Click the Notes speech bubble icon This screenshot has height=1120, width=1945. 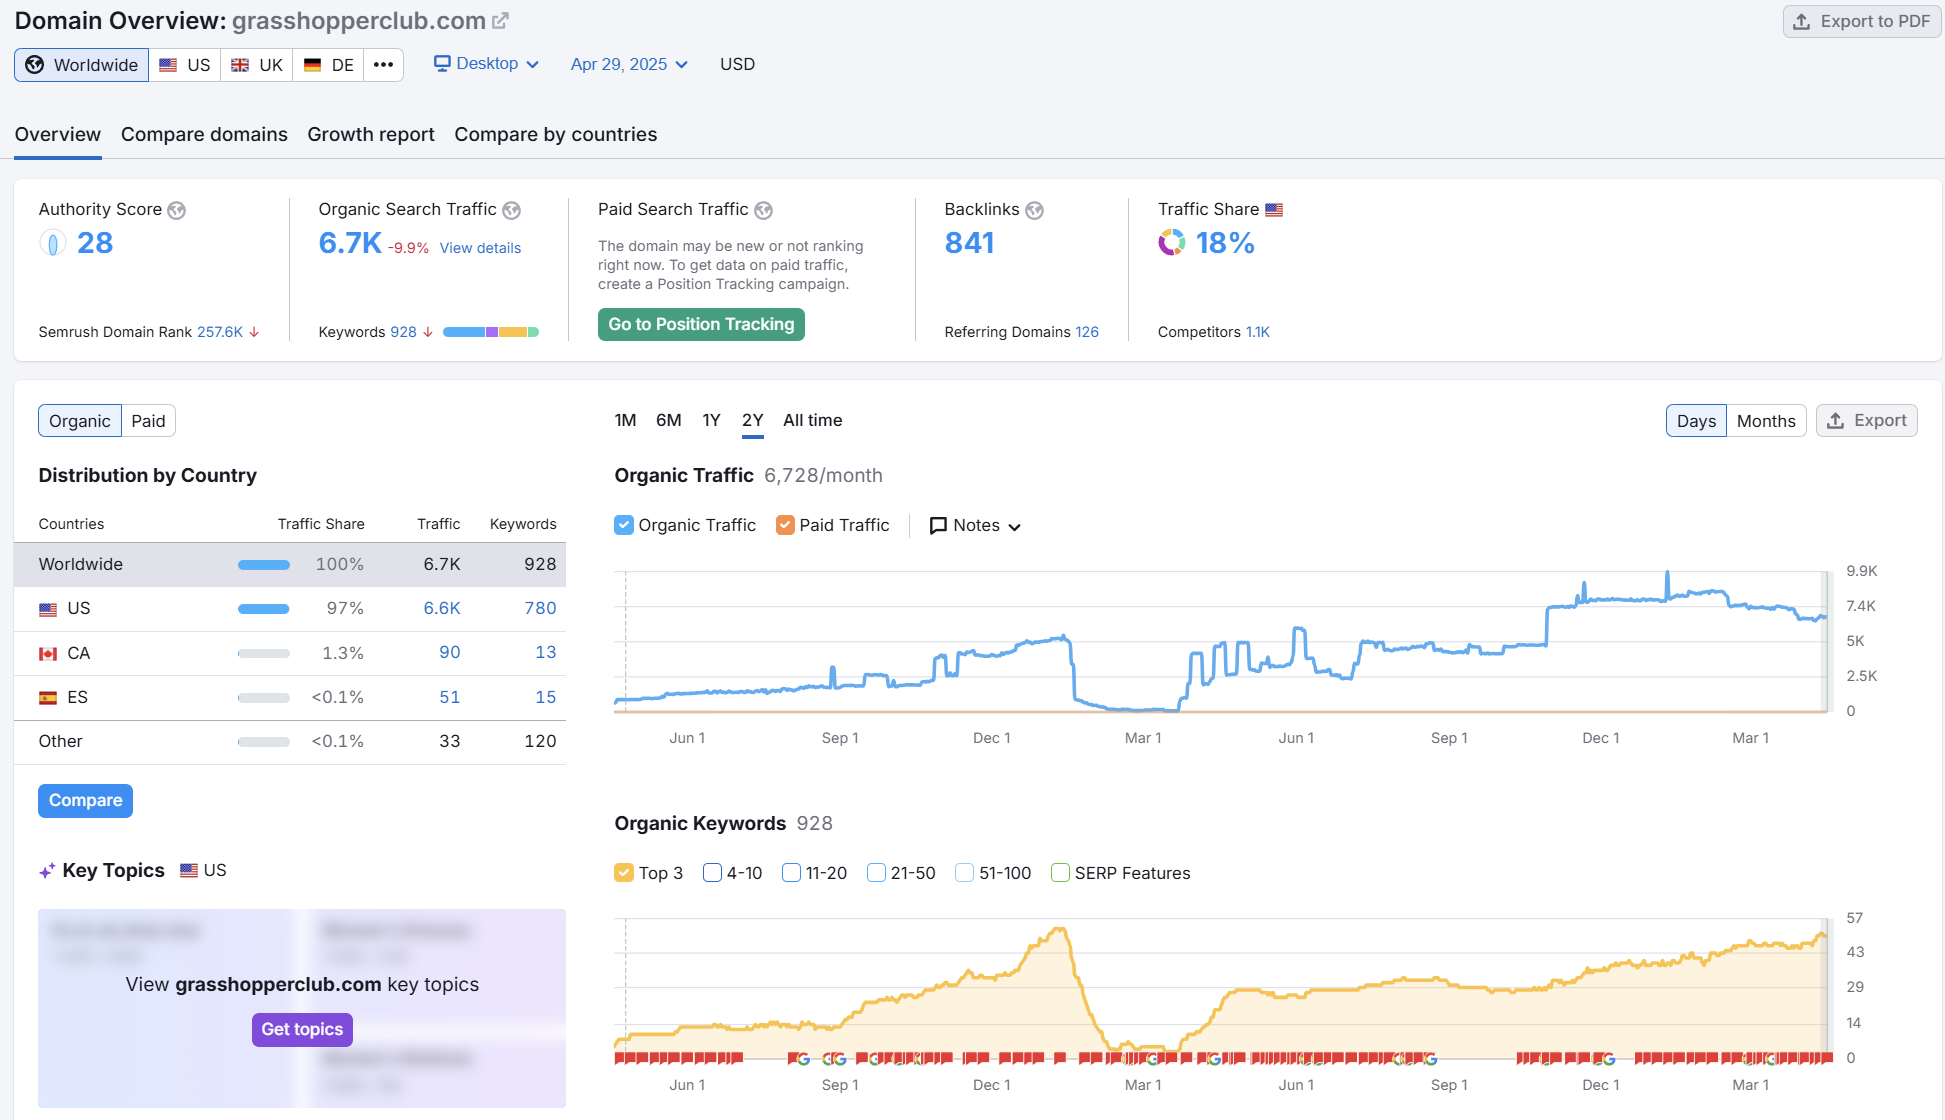938,526
